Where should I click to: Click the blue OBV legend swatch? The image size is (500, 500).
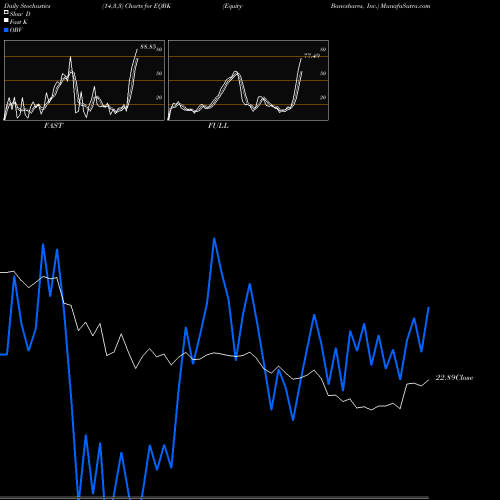(x=6, y=30)
